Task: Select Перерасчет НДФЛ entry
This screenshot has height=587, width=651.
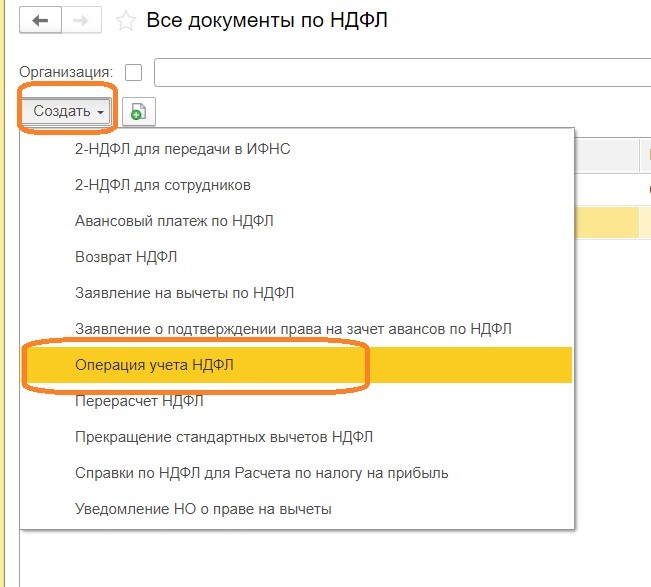Action: (297, 401)
